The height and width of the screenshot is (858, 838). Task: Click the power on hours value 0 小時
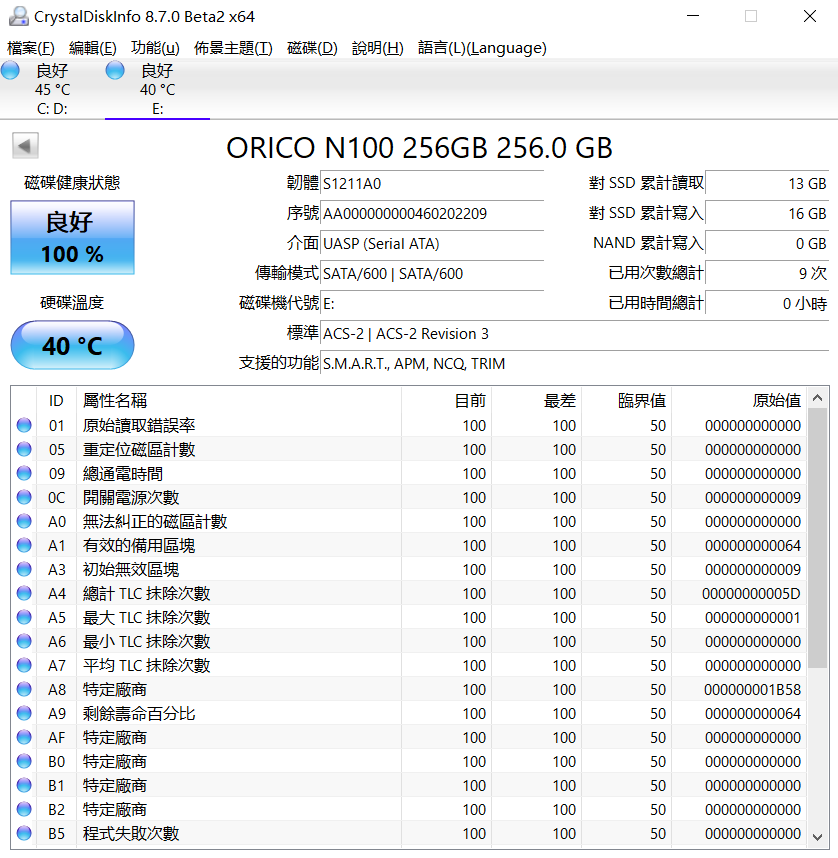pyautogui.click(x=767, y=304)
